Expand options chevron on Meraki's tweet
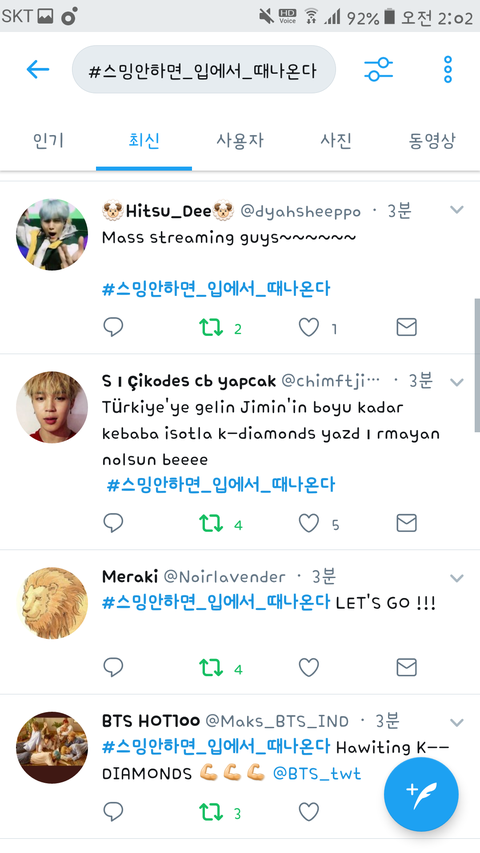The height and width of the screenshot is (853, 480). (x=457, y=578)
